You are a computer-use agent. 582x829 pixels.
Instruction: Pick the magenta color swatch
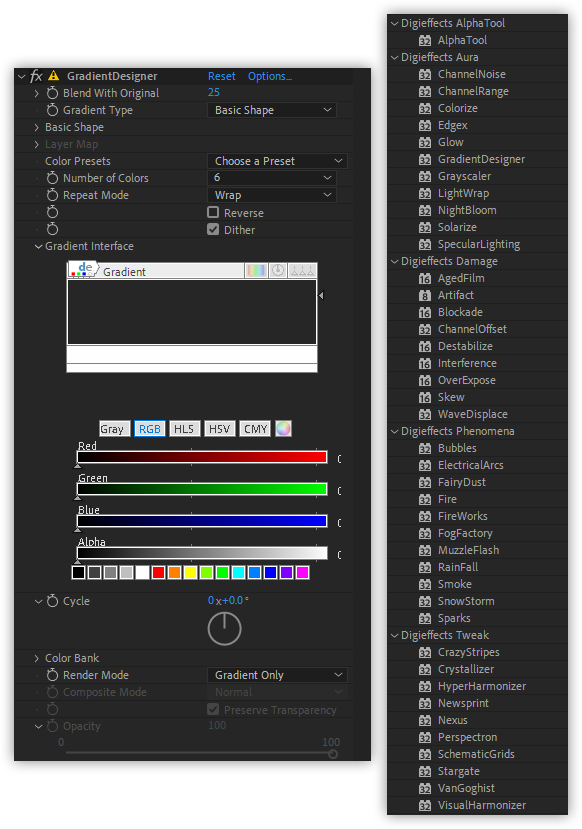[302, 573]
